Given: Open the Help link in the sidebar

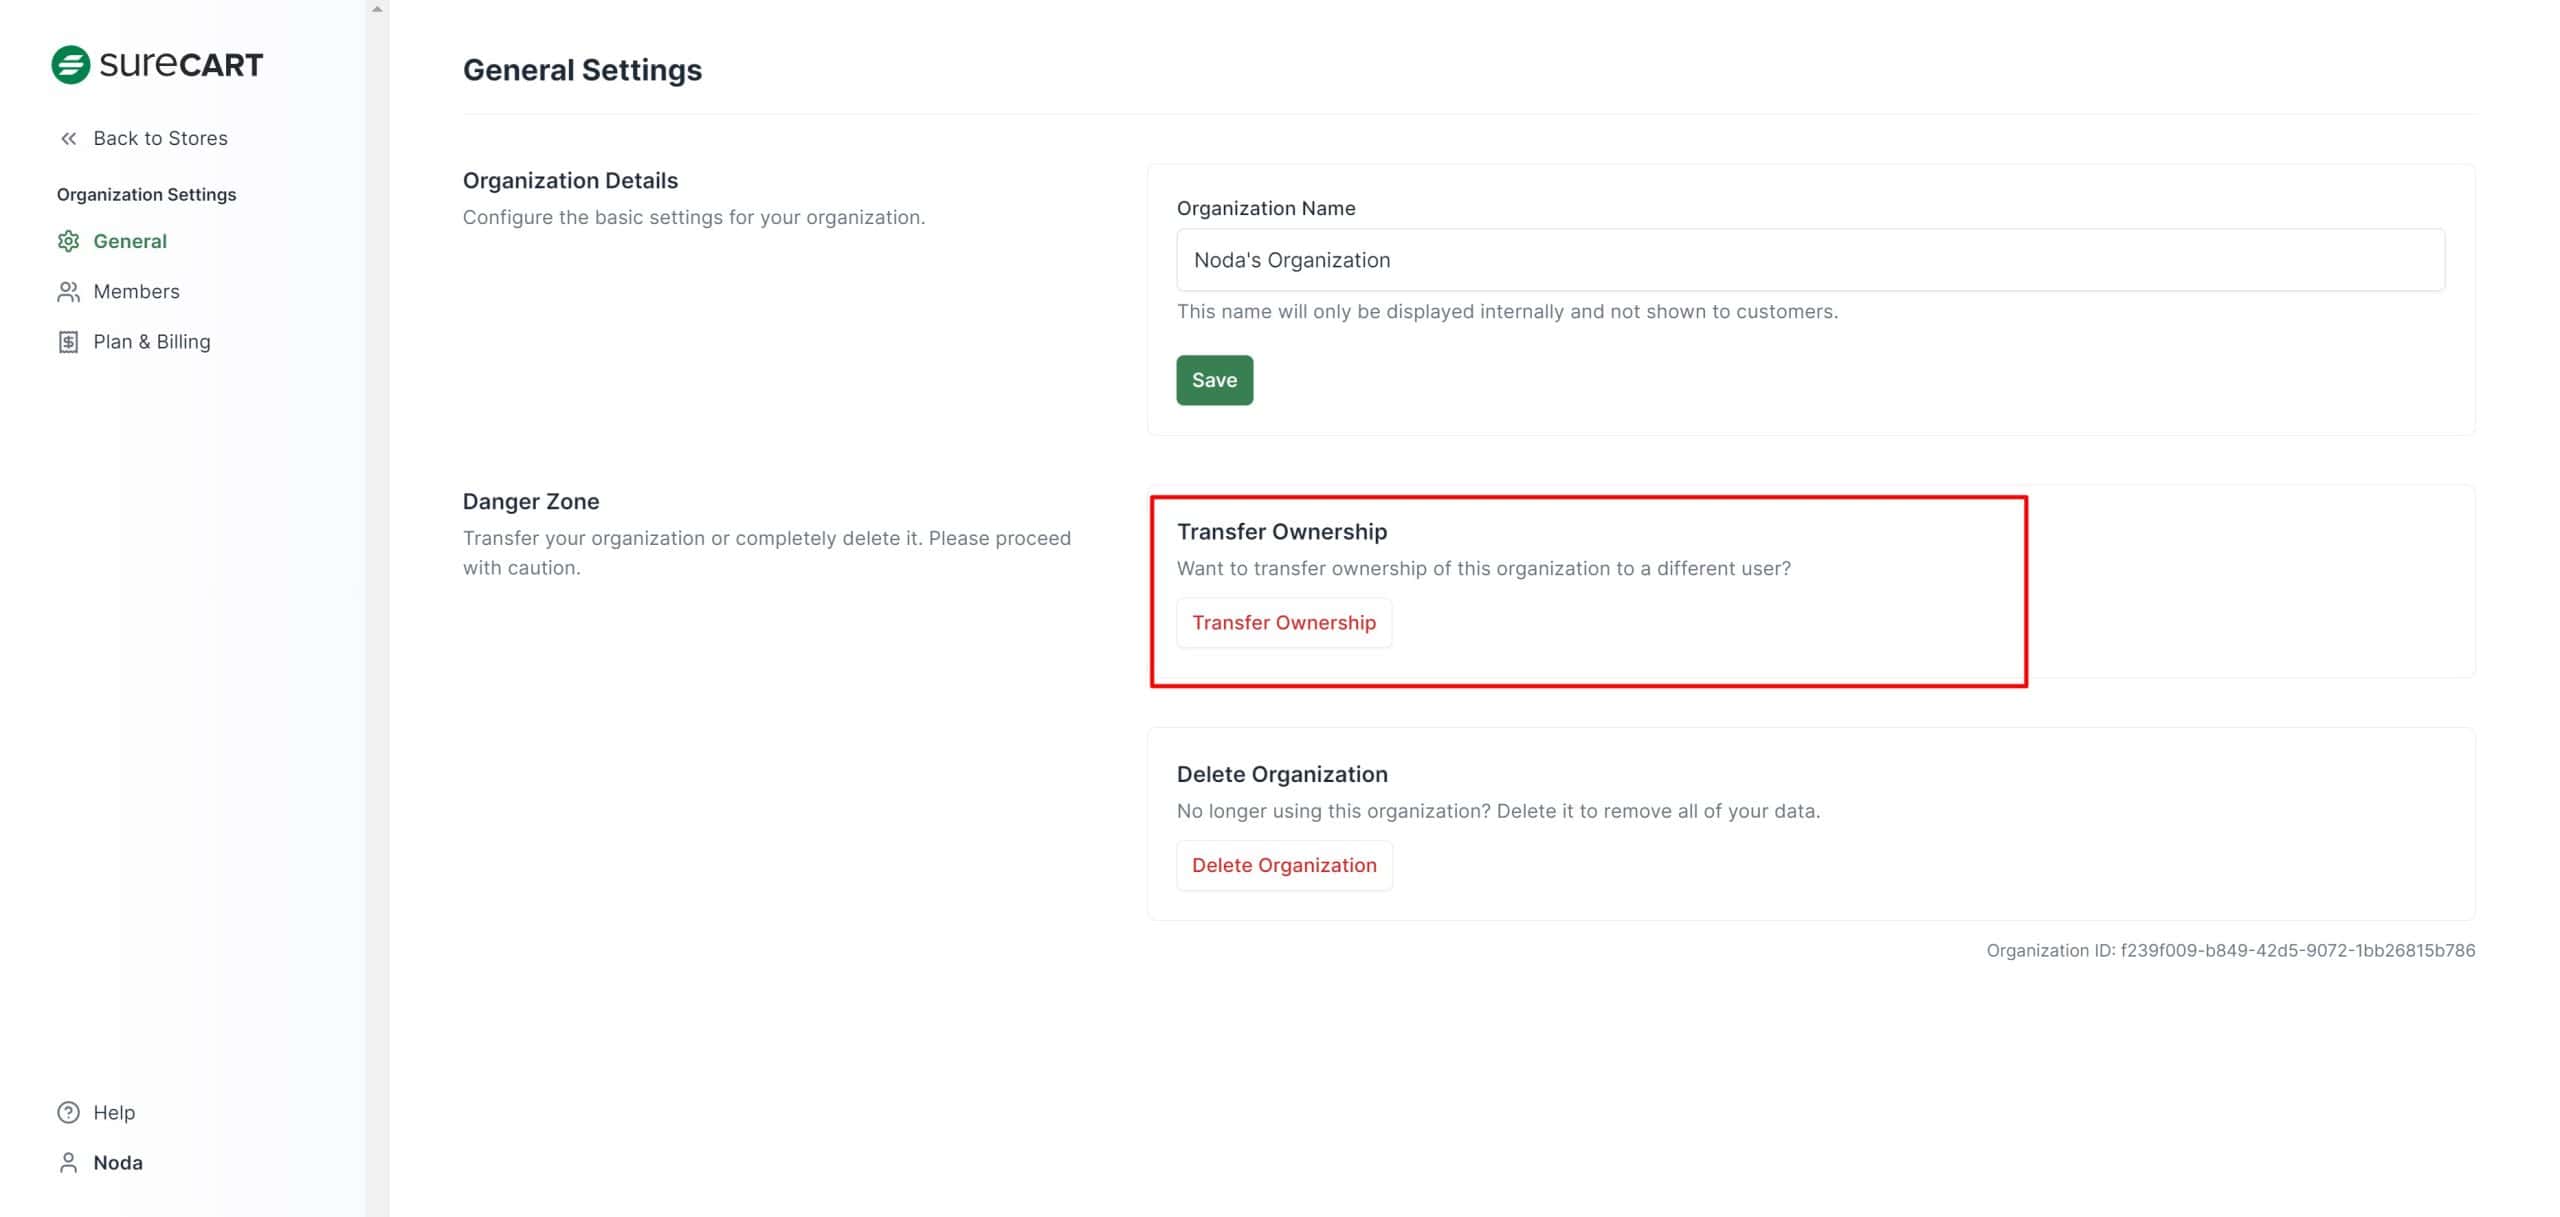Looking at the screenshot, I should point(114,1112).
